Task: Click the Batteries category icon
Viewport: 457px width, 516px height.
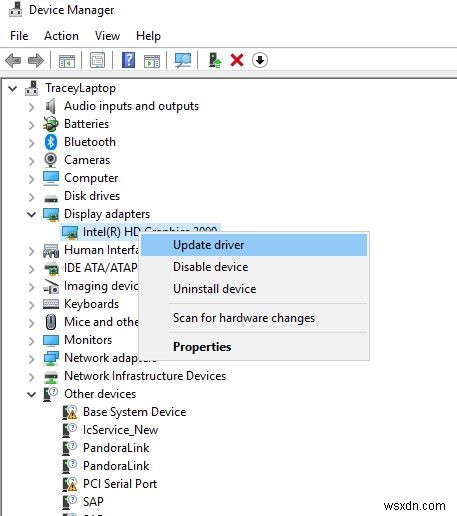Action: 51,124
